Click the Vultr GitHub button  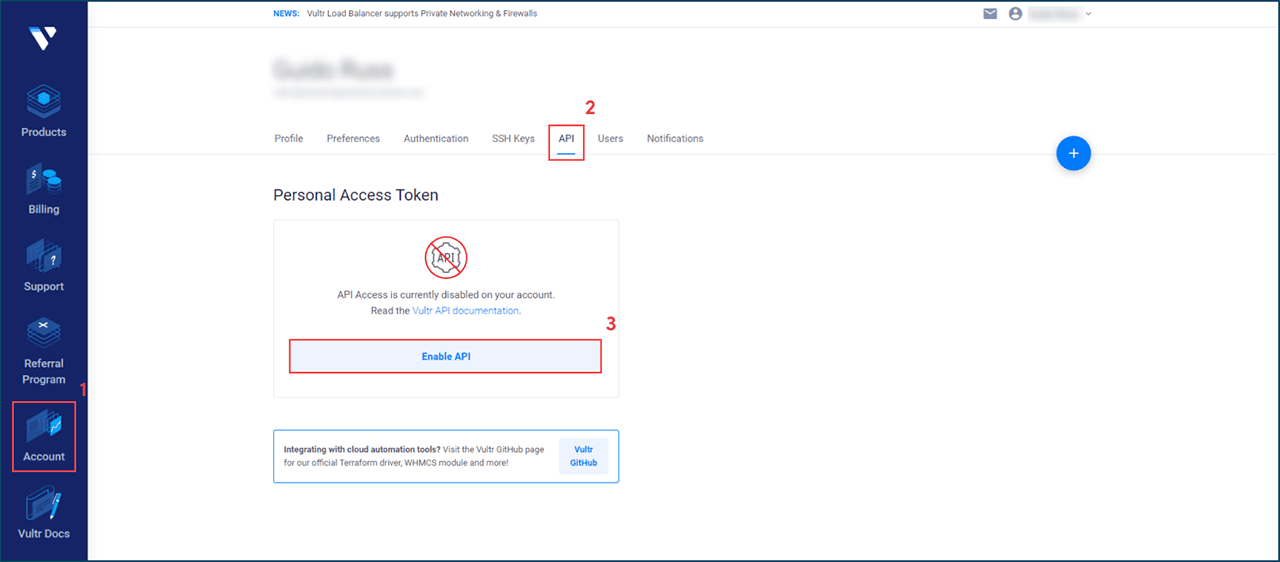point(583,456)
